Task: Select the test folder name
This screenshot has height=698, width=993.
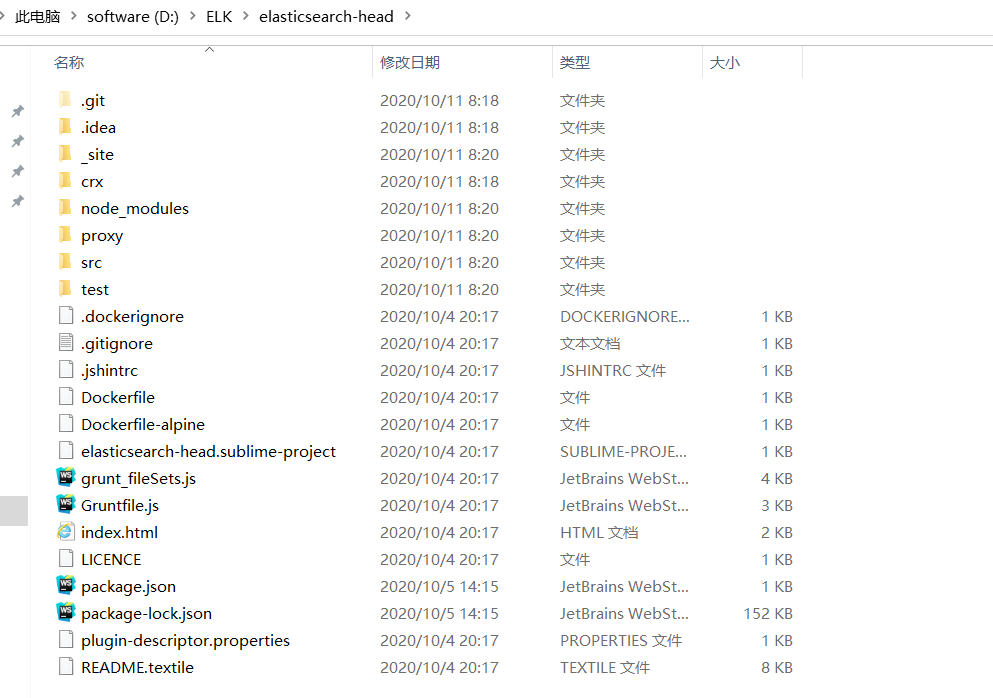Action: tap(95, 289)
